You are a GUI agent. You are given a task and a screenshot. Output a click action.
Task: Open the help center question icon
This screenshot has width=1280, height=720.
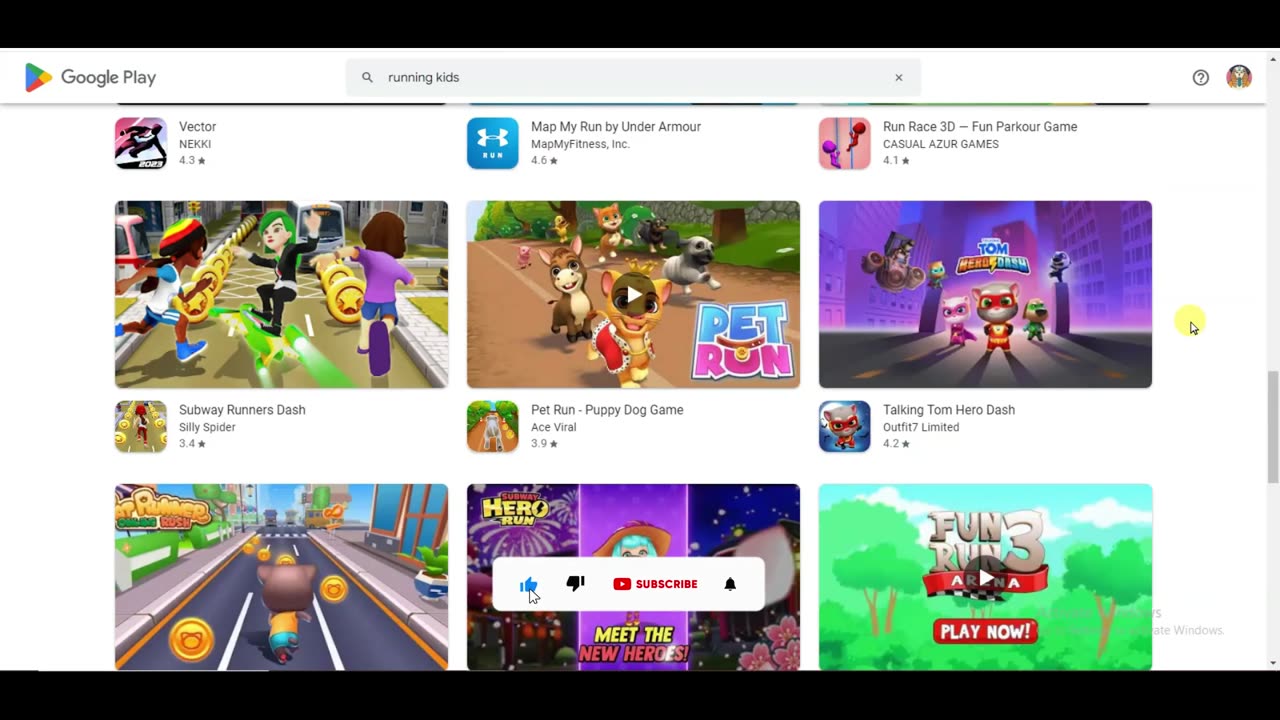pyautogui.click(x=1201, y=77)
